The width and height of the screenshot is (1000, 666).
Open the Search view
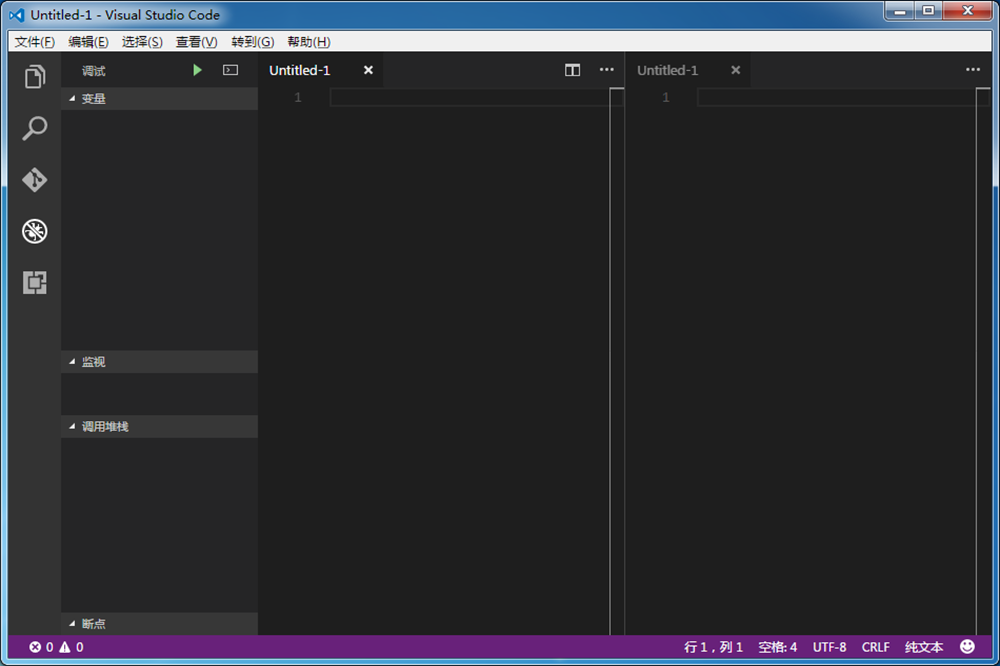pyautogui.click(x=35, y=128)
